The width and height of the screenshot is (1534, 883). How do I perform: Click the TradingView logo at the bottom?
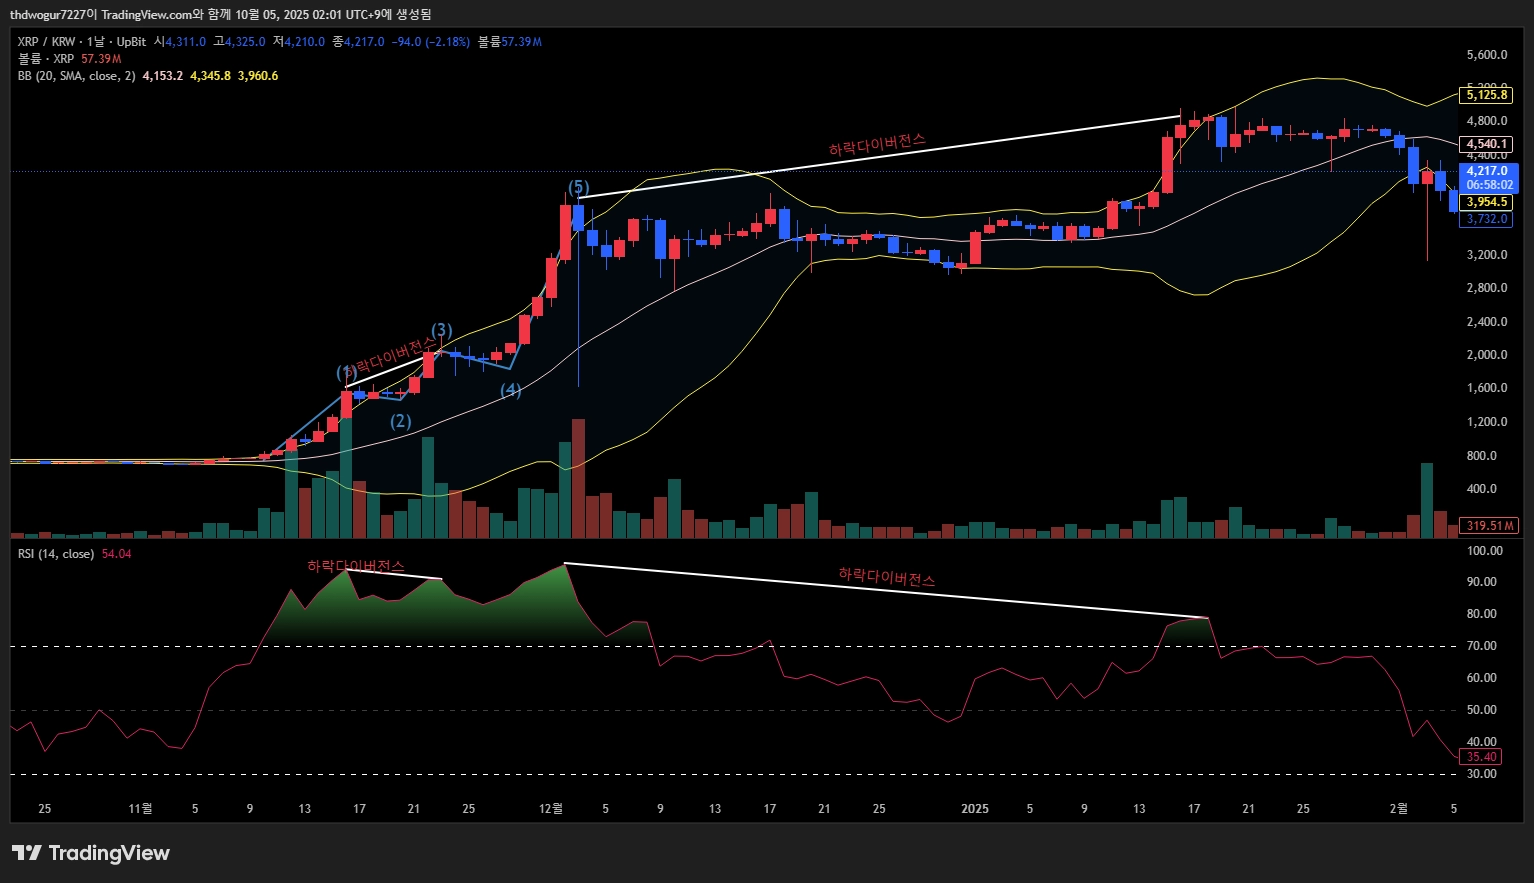point(91,853)
